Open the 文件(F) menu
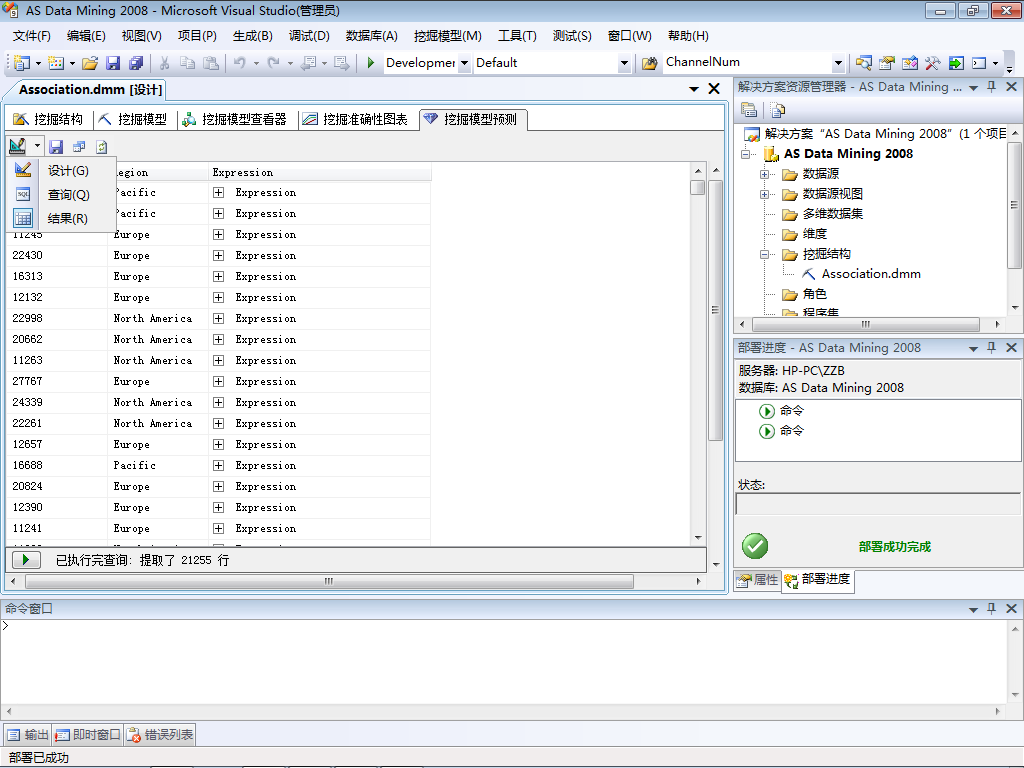Image resolution: width=1024 pixels, height=768 pixels. point(31,36)
